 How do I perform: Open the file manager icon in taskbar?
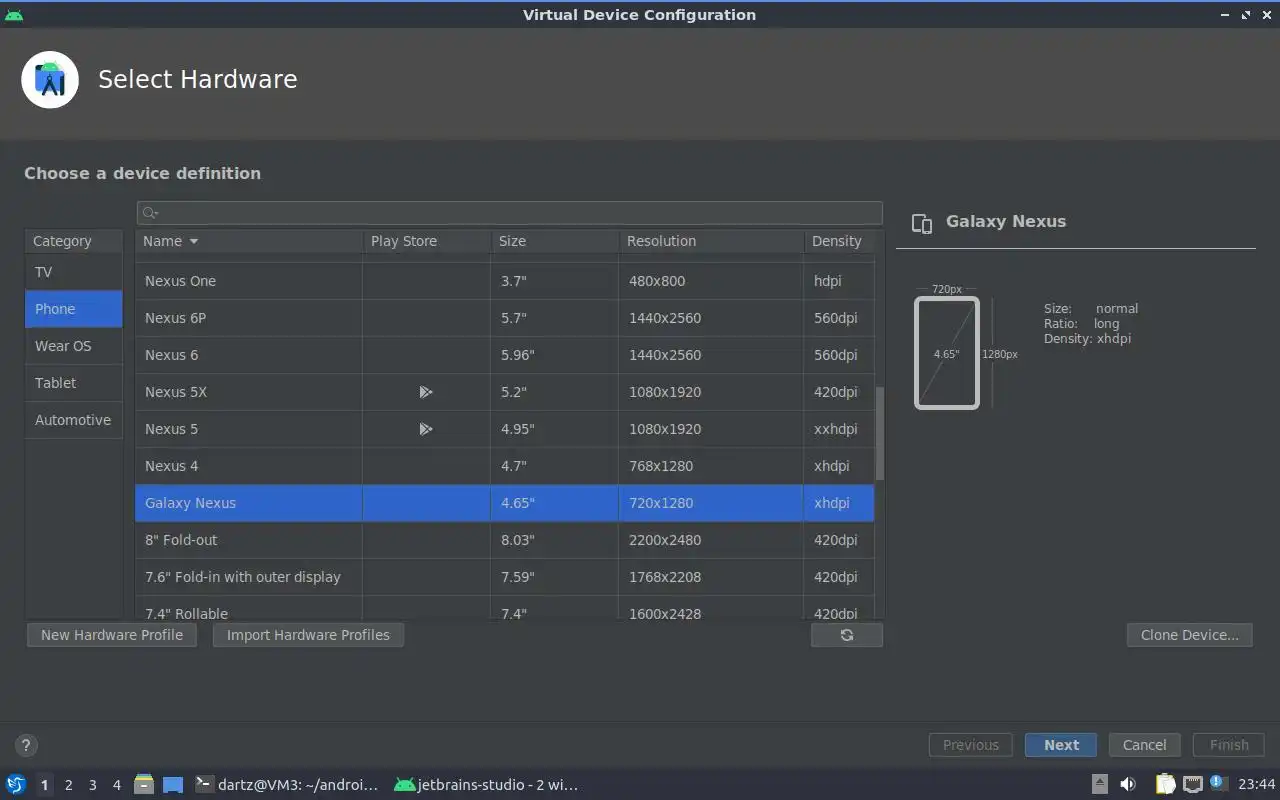(x=144, y=785)
